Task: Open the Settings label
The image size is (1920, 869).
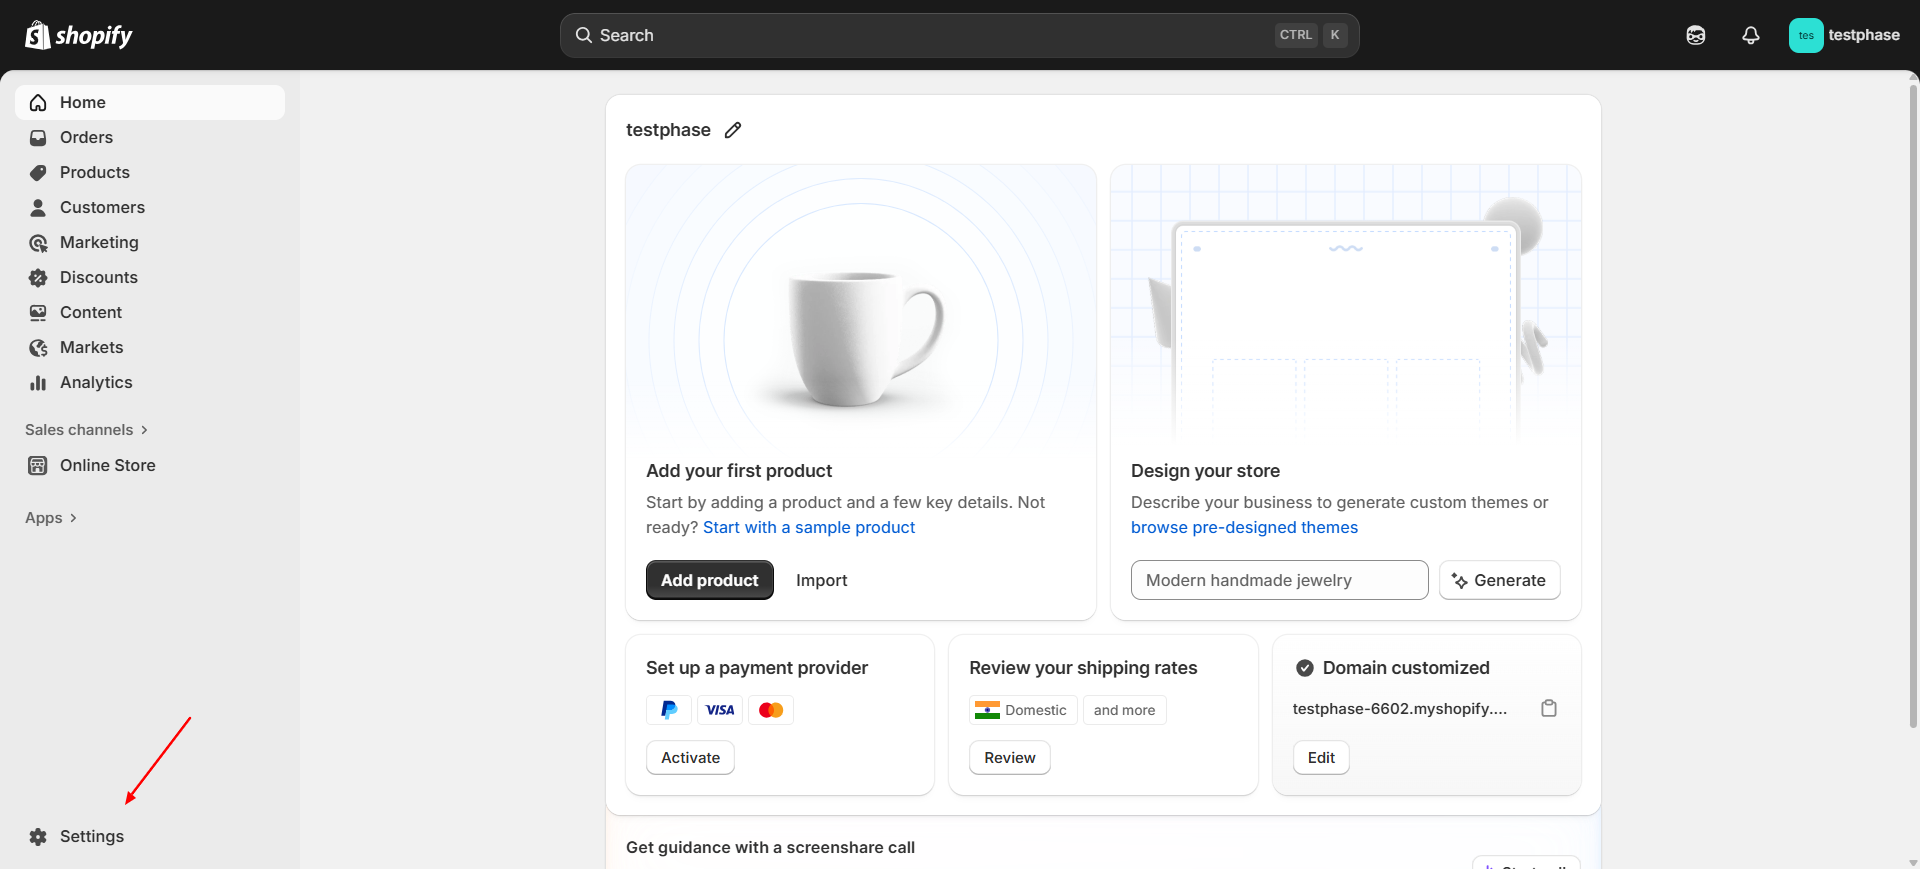Action: point(92,836)
